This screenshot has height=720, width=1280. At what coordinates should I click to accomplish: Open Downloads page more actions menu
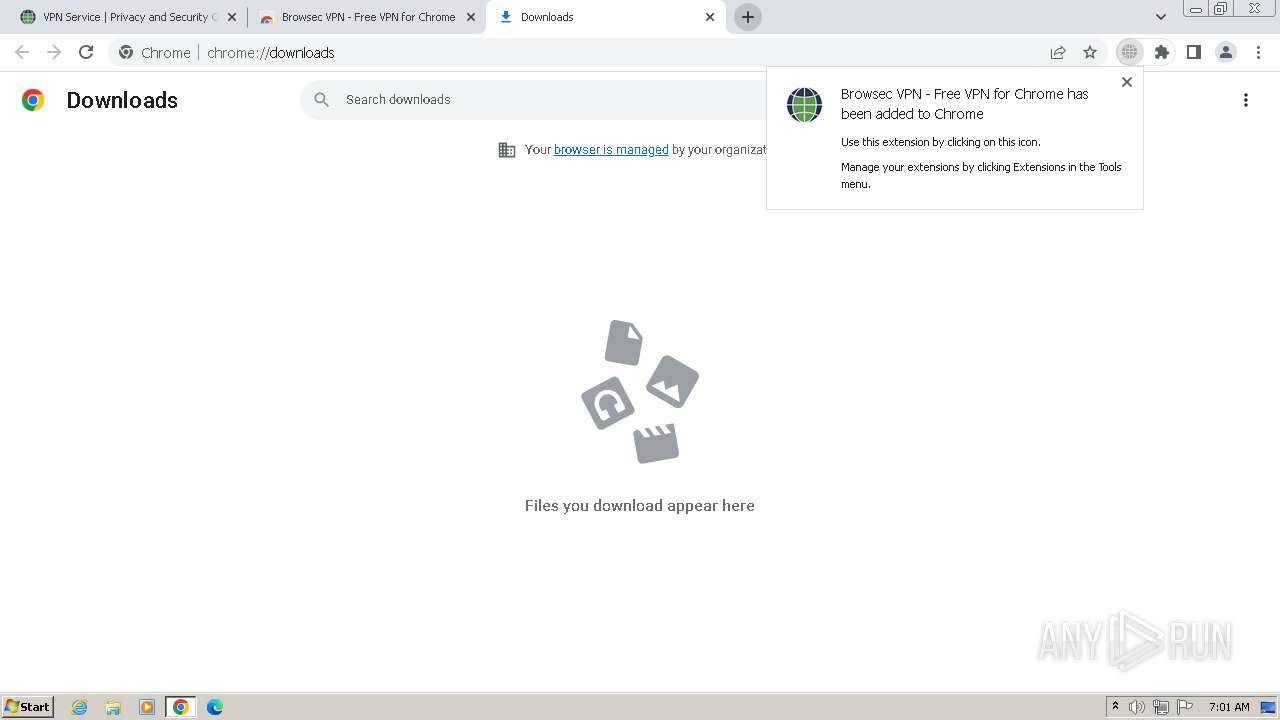pos(1246,100)
